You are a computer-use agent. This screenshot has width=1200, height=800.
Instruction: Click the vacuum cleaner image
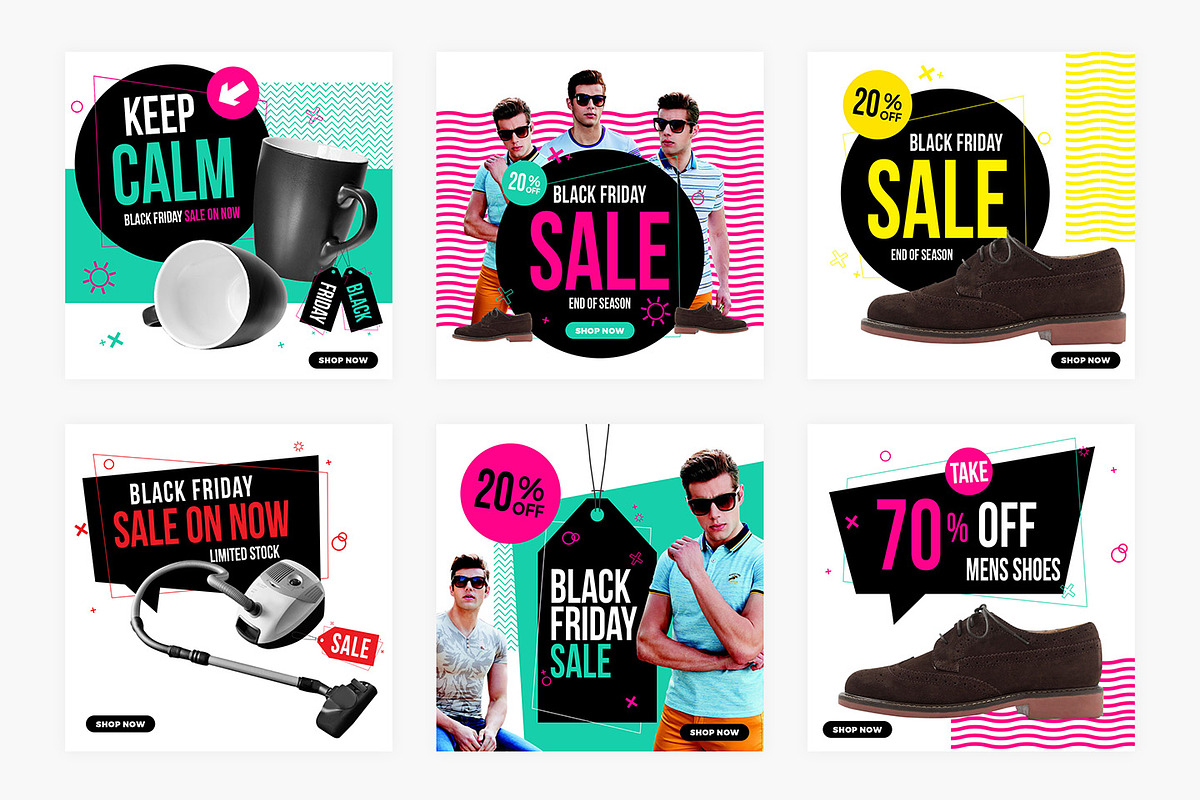click(x=252, y=641)
